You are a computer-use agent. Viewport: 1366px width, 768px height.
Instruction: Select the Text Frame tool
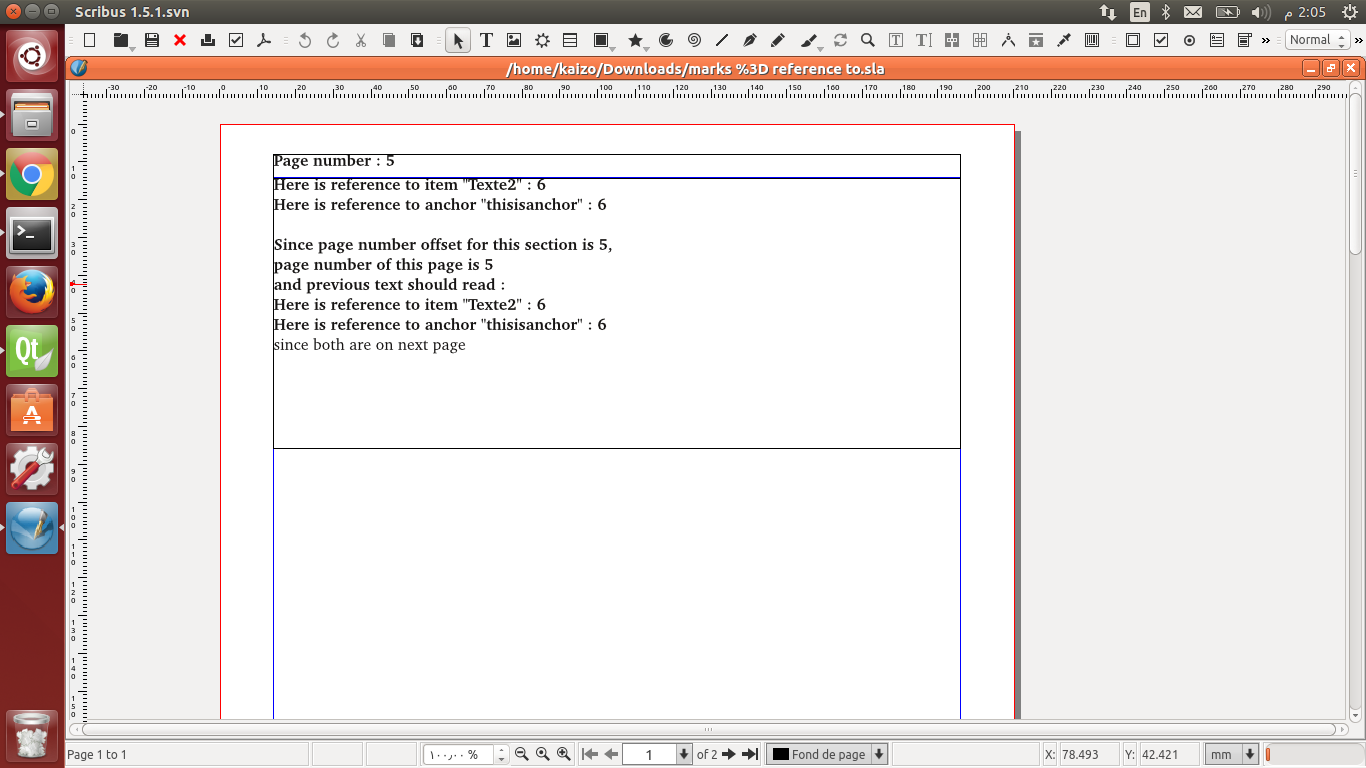(x=486, y=40)
